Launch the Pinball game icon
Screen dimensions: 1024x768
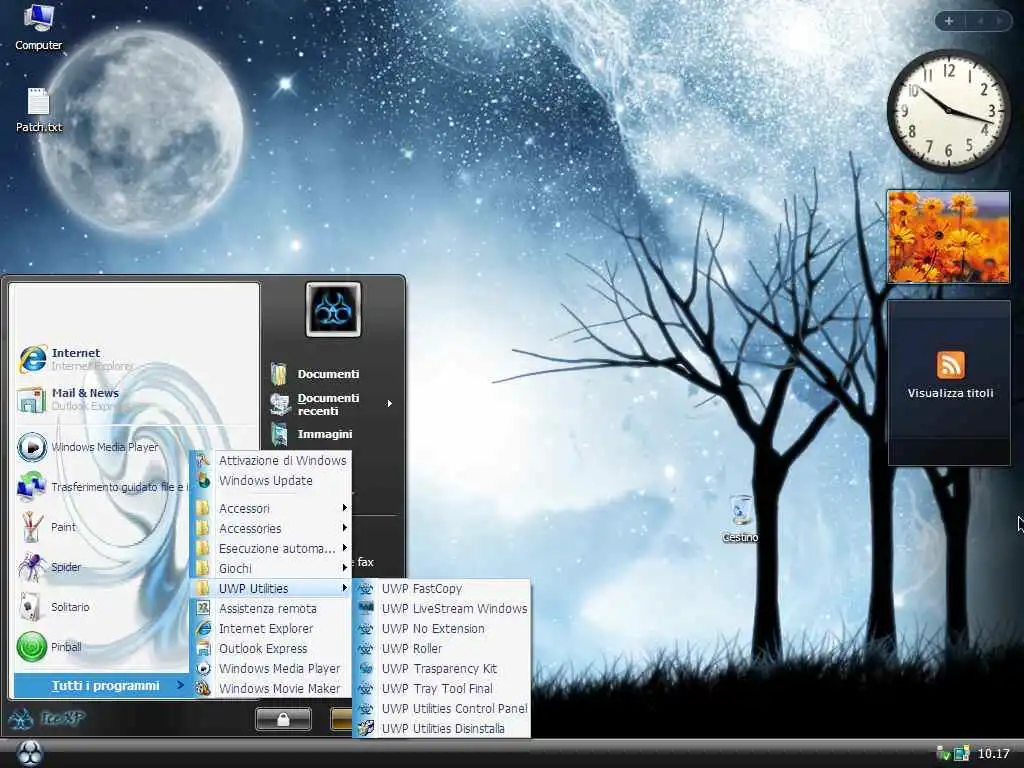click(31, 647)
